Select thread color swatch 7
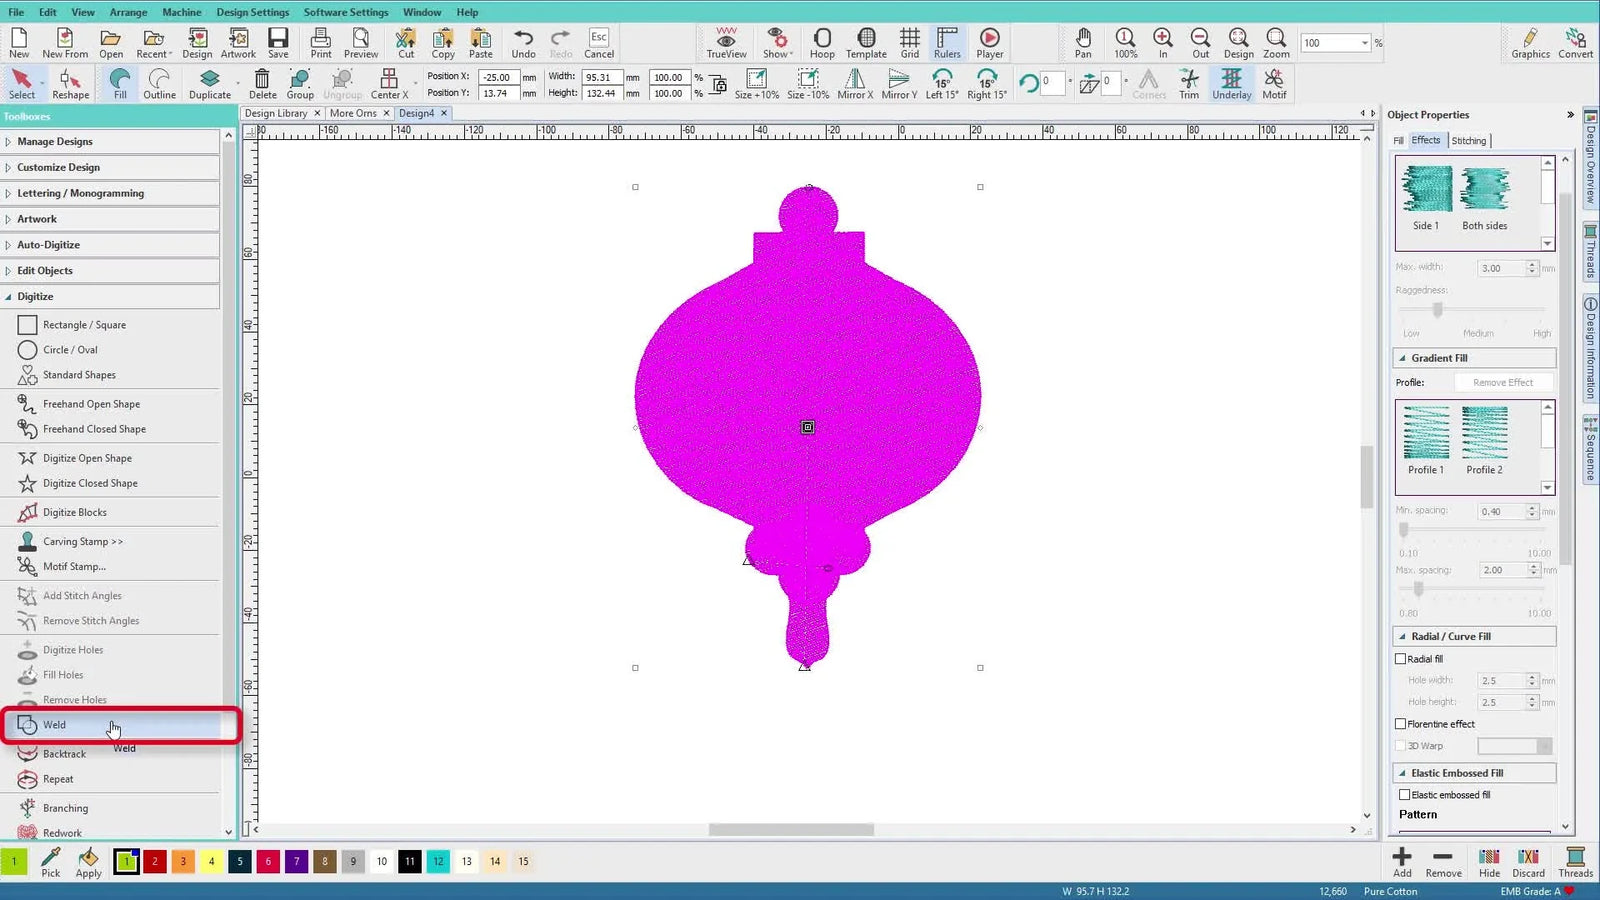 pyautogui.click(x=296, y=861)
